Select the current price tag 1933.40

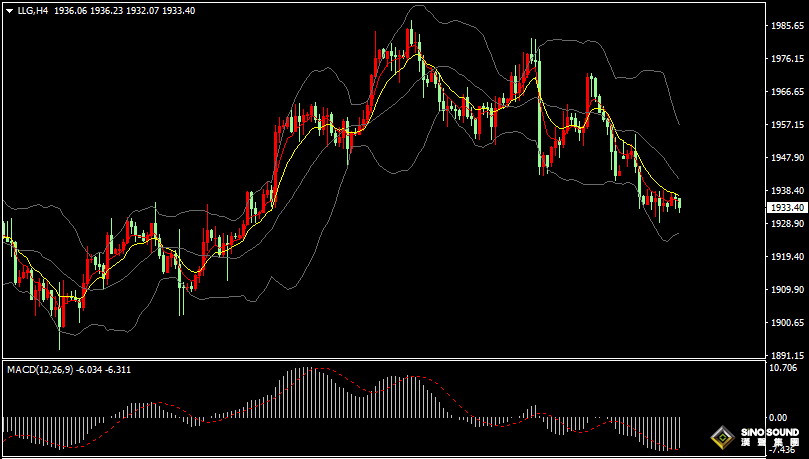[786, 207]
